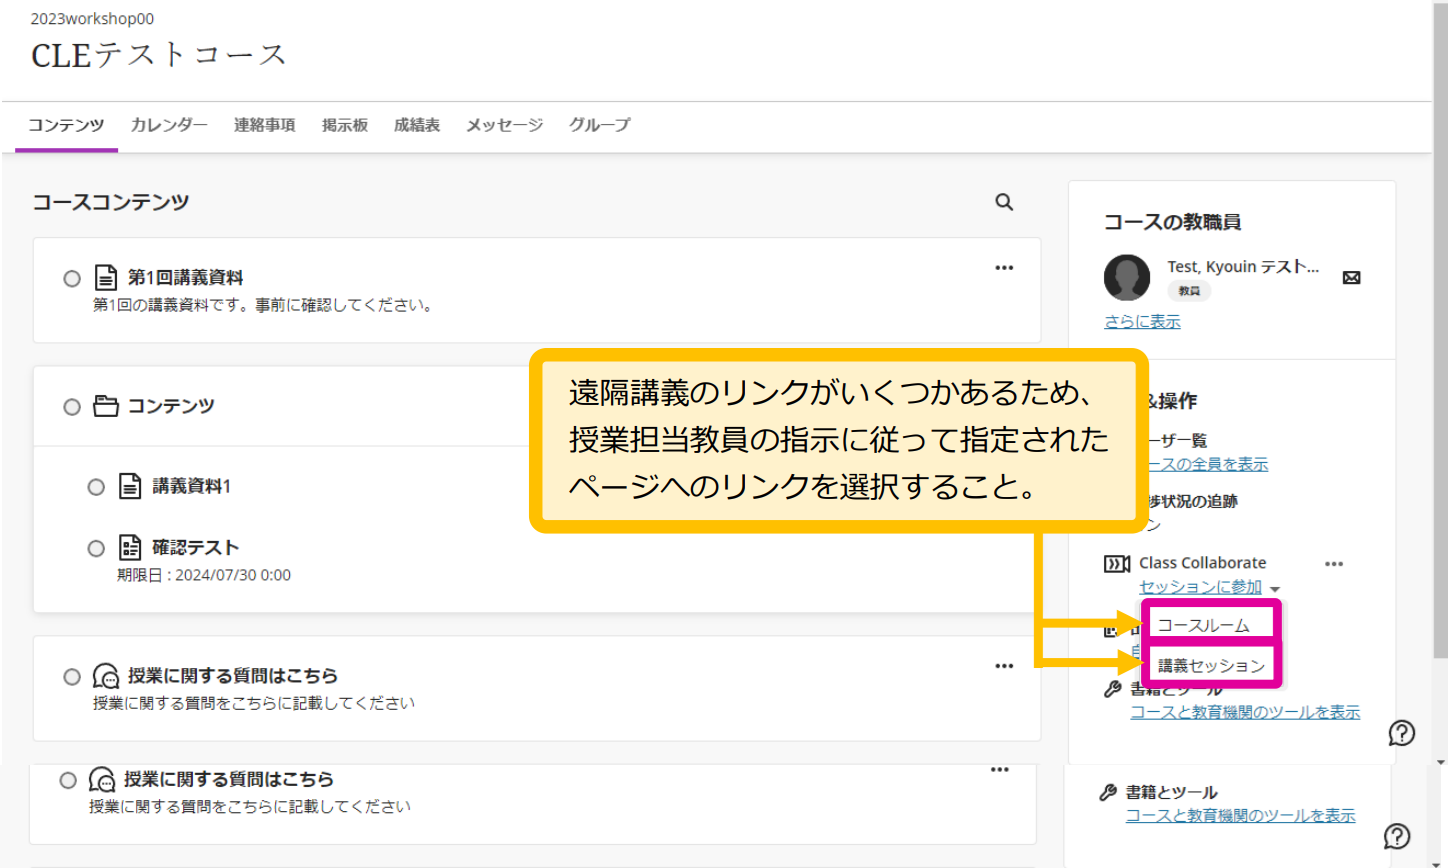This screenshot has width=1448, height=868.
Task: Open the グループ tab
Action: pos(600,125)
